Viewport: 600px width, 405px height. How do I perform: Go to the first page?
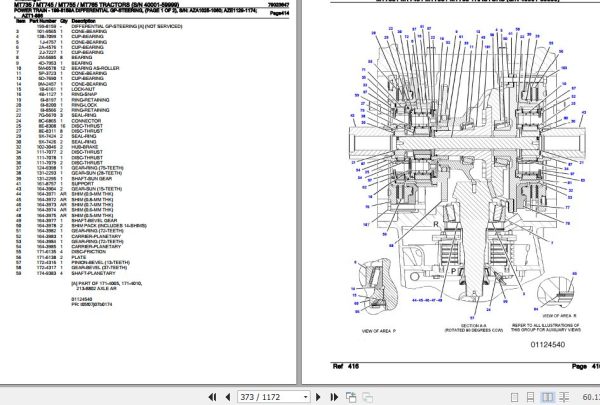tap(212, 397)
